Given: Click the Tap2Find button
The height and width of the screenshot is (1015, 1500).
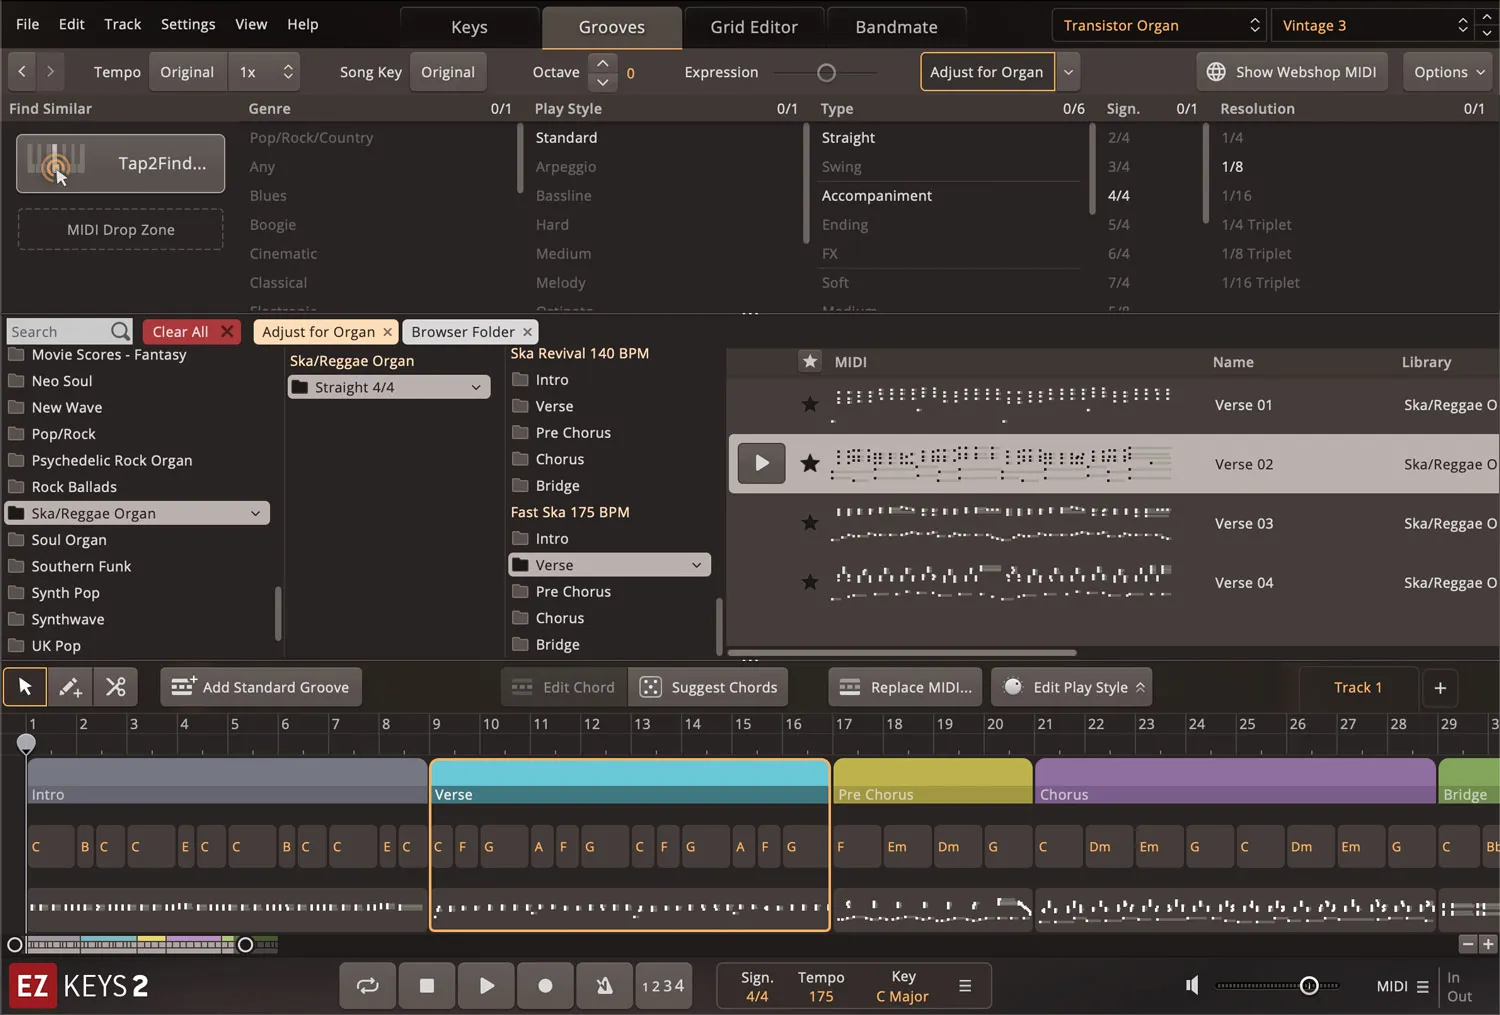Looking at the screenshot, I should (x=120, y=163).
